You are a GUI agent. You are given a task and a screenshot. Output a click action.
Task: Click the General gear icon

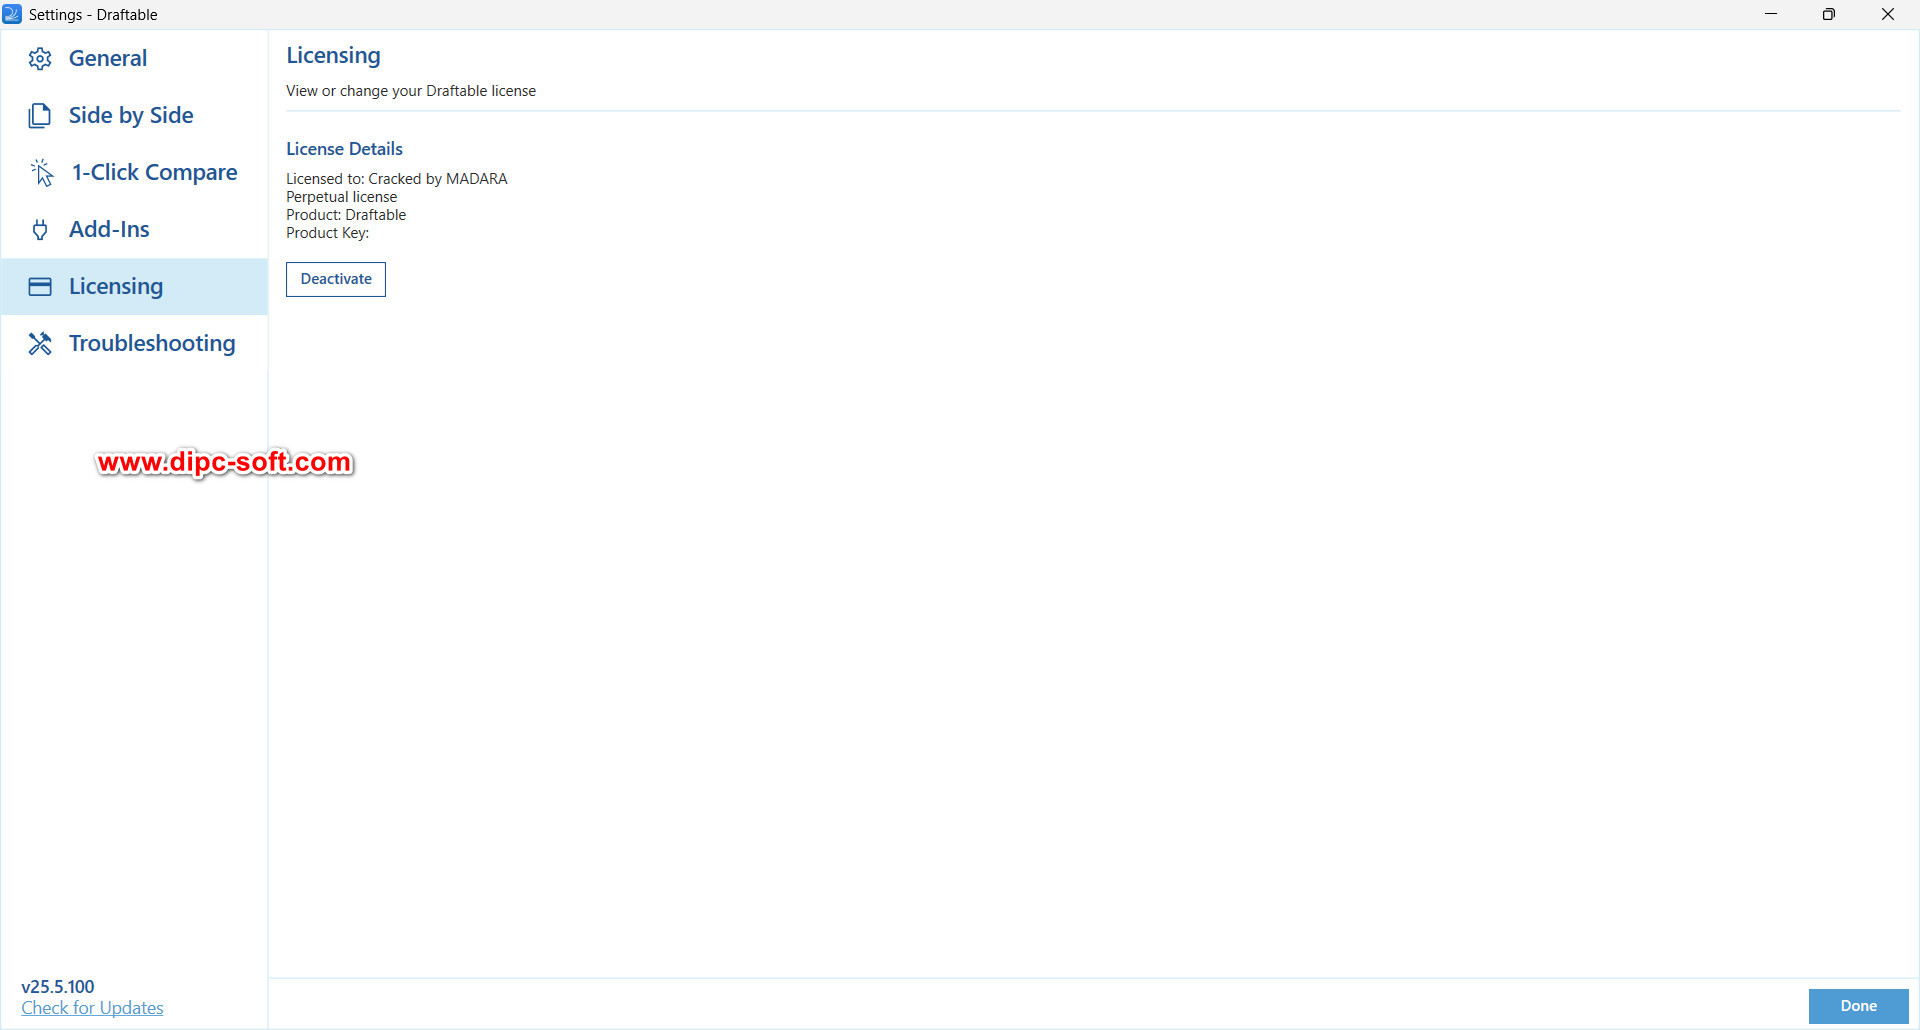(40, 59)
